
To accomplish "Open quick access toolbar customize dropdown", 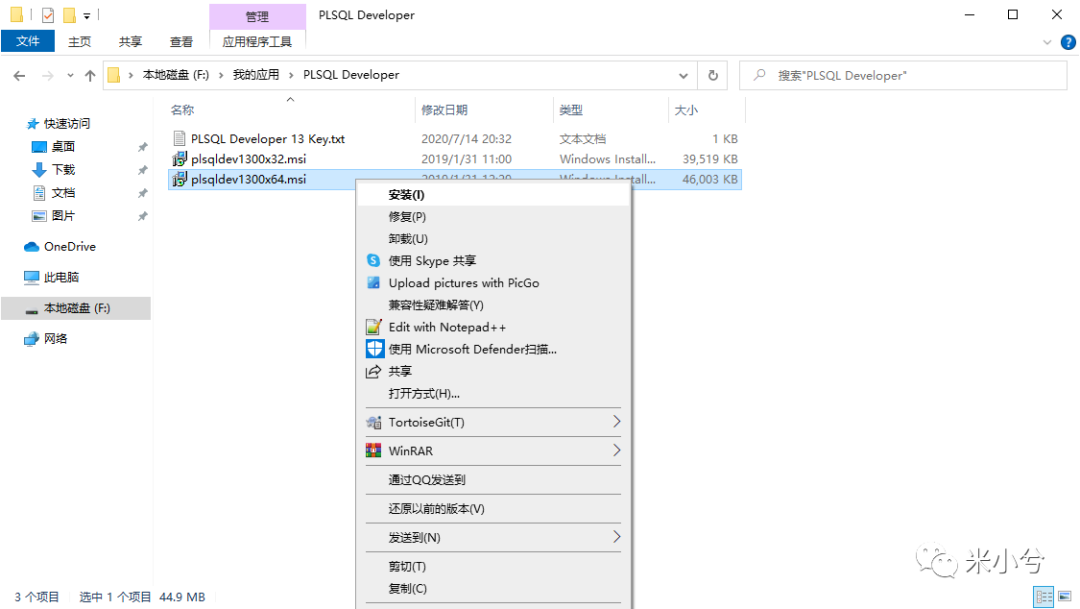I will click(x=87, y=15).
